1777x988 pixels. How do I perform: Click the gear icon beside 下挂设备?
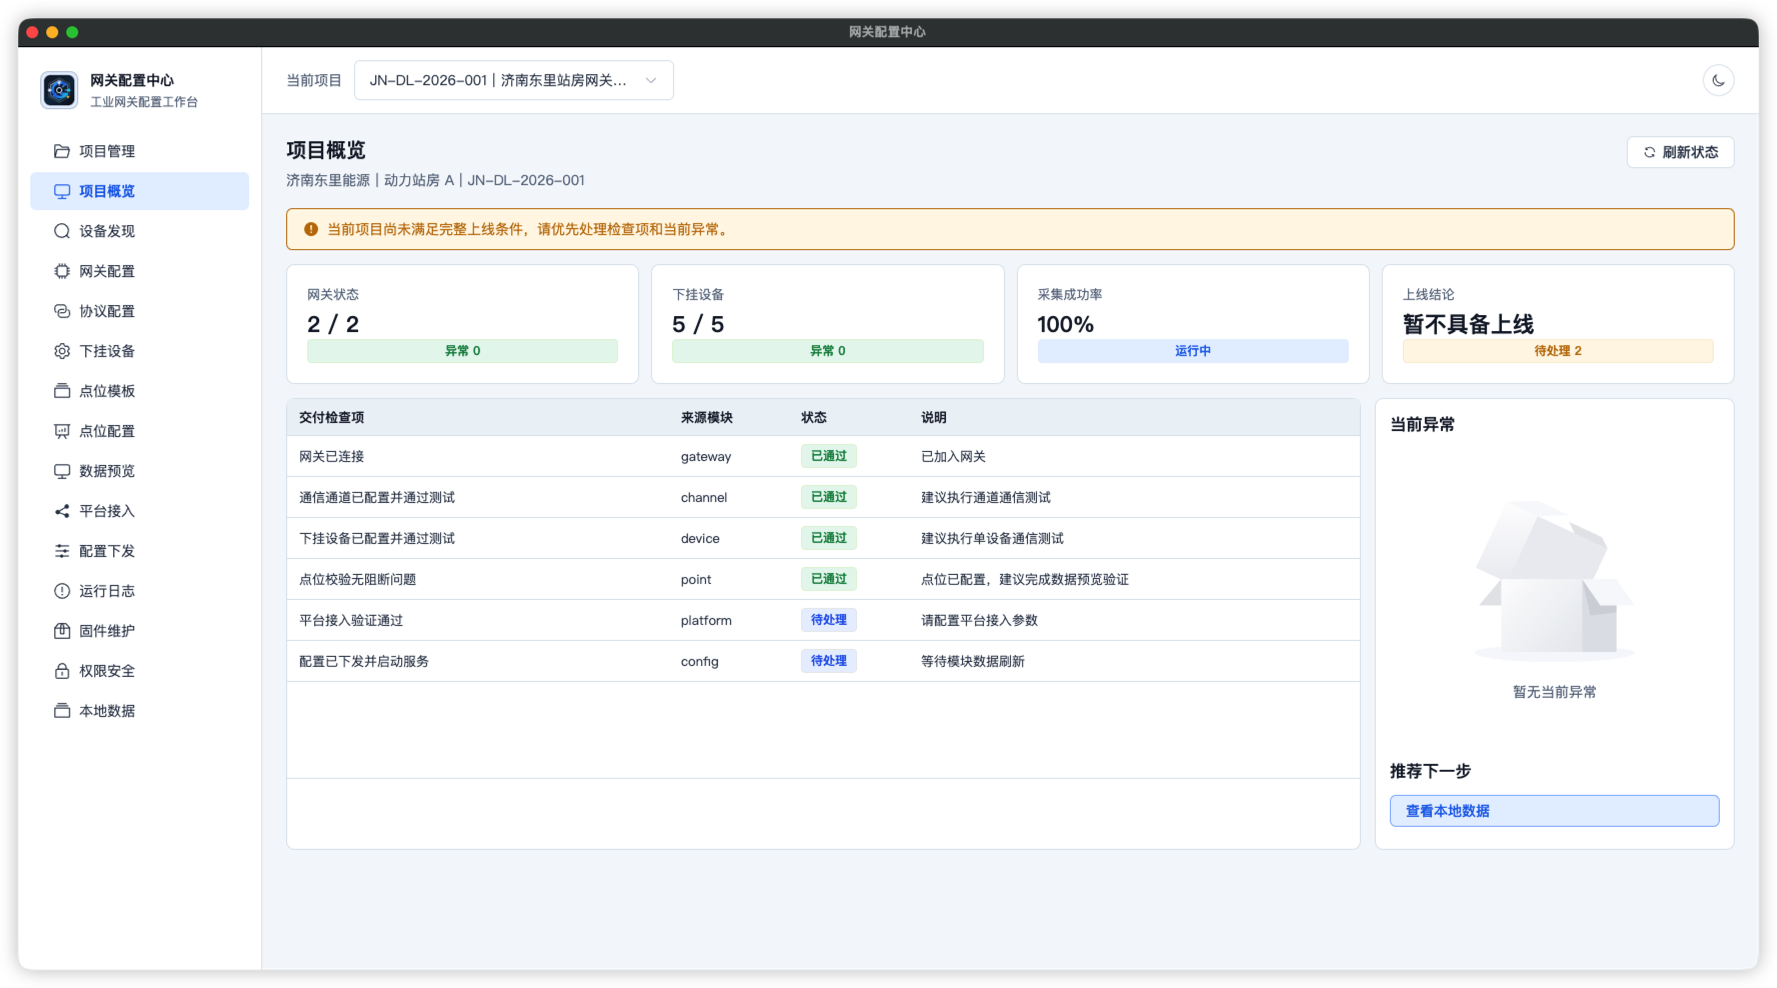click(62, 351)
